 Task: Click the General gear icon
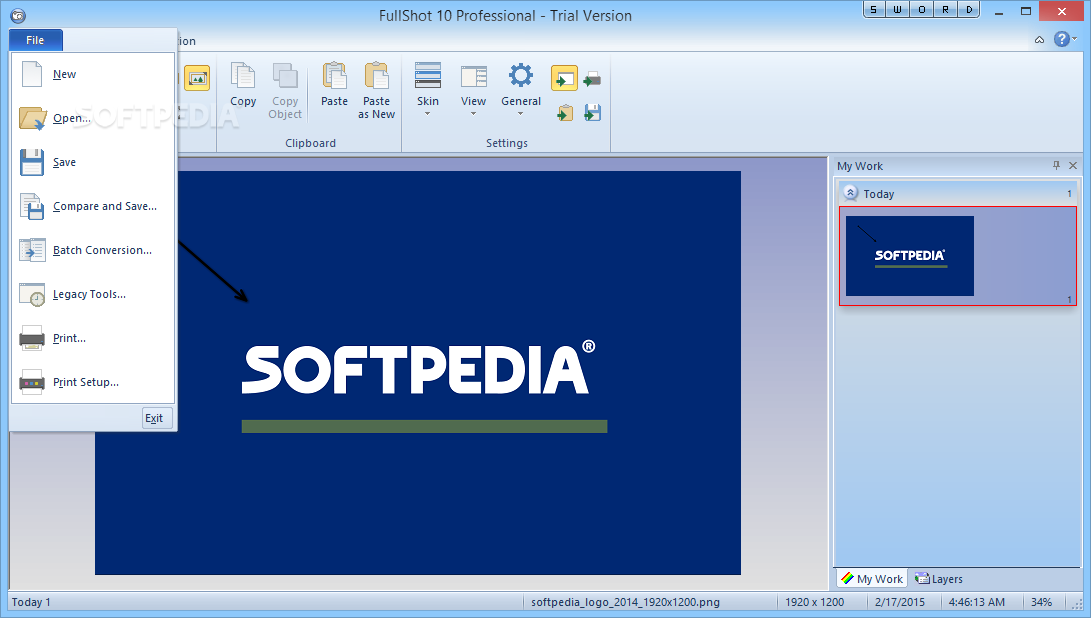coord(520,76)
